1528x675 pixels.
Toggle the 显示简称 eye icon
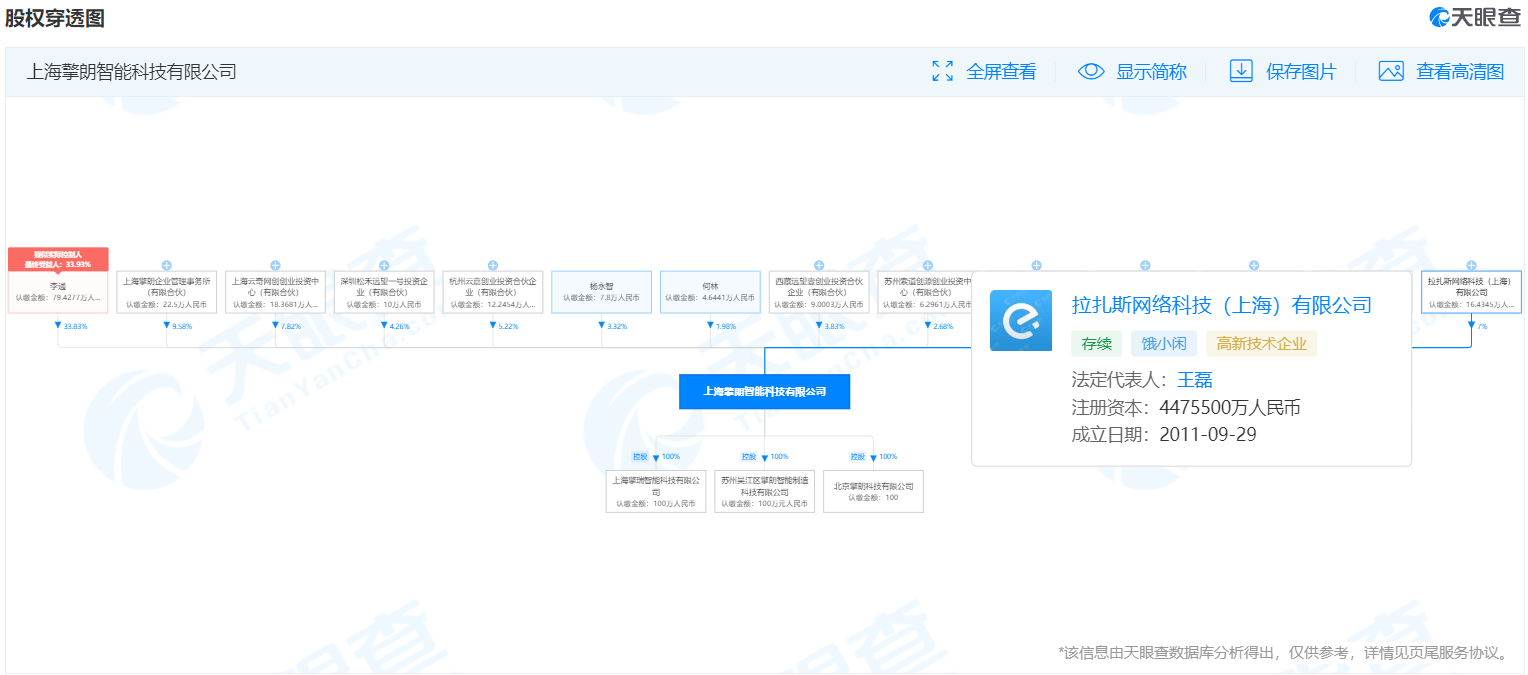[x=1091, y=71]
